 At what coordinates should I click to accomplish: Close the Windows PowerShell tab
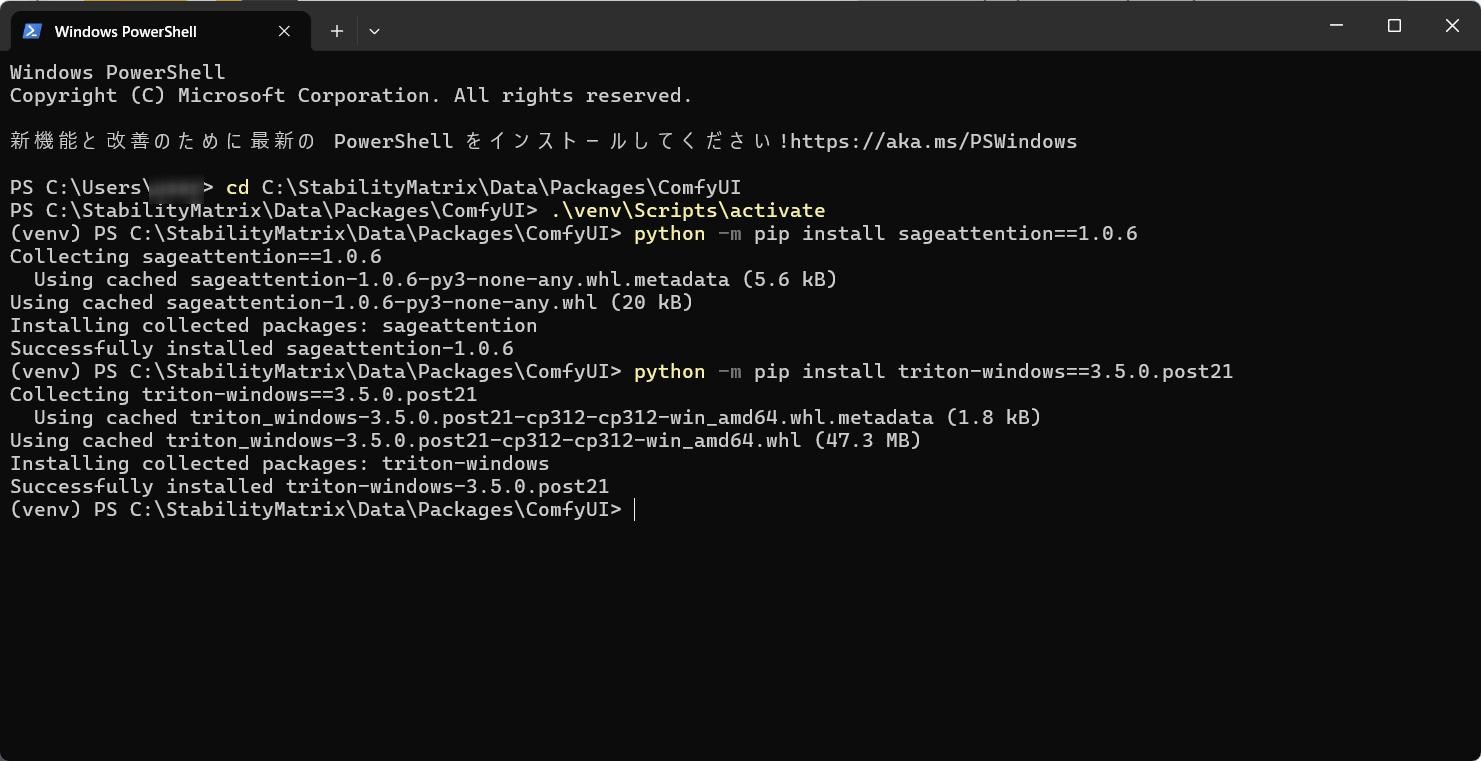click(284, 31)
